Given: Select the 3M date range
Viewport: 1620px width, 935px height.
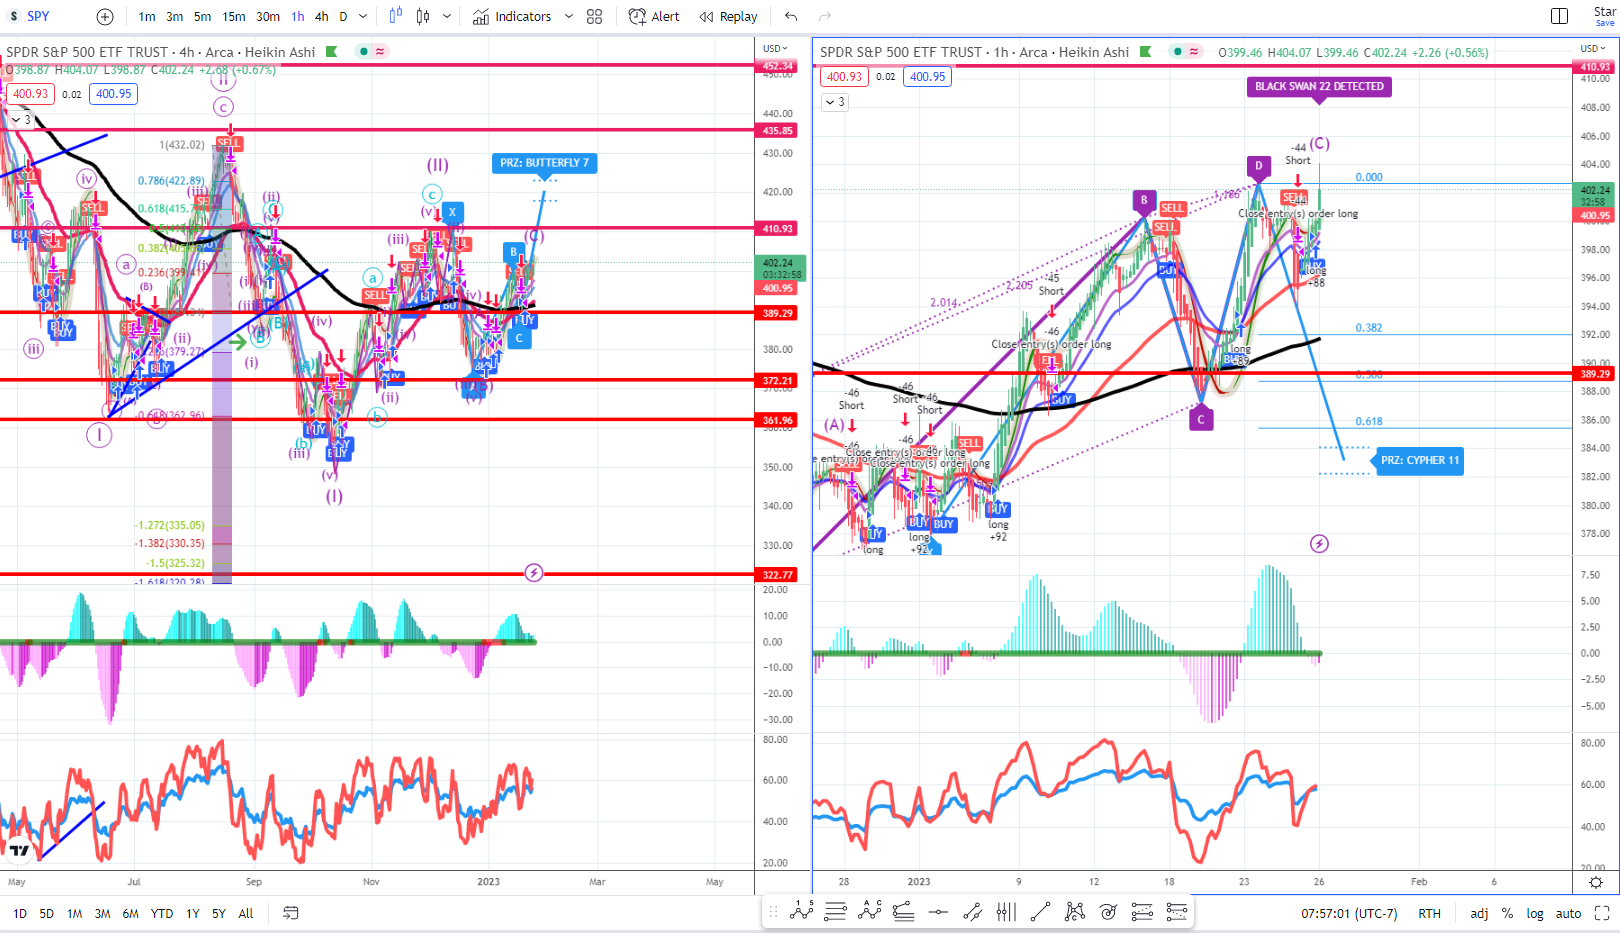Looking at the screenshot, I should point(103,914).
